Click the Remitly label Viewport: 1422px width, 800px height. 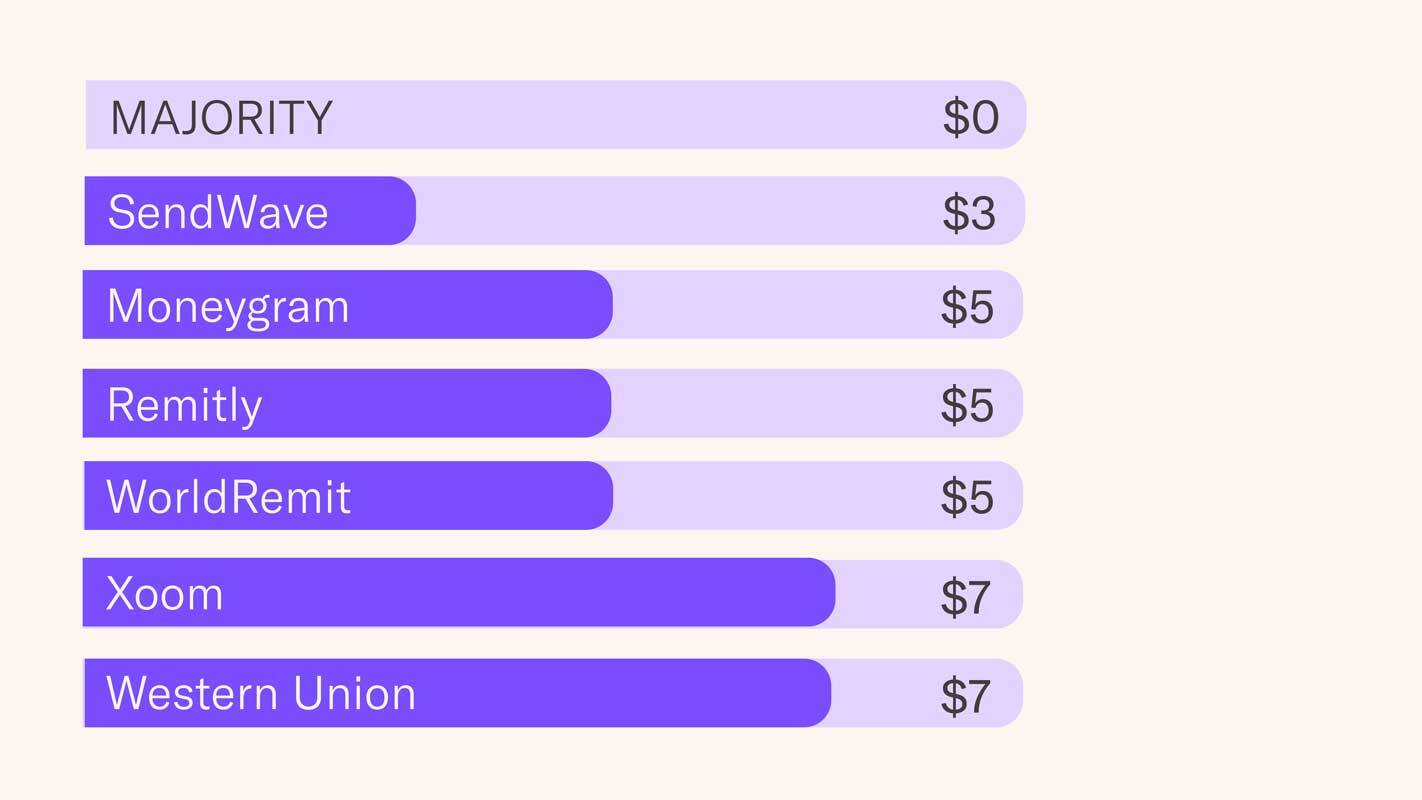(x=184, y=404)
